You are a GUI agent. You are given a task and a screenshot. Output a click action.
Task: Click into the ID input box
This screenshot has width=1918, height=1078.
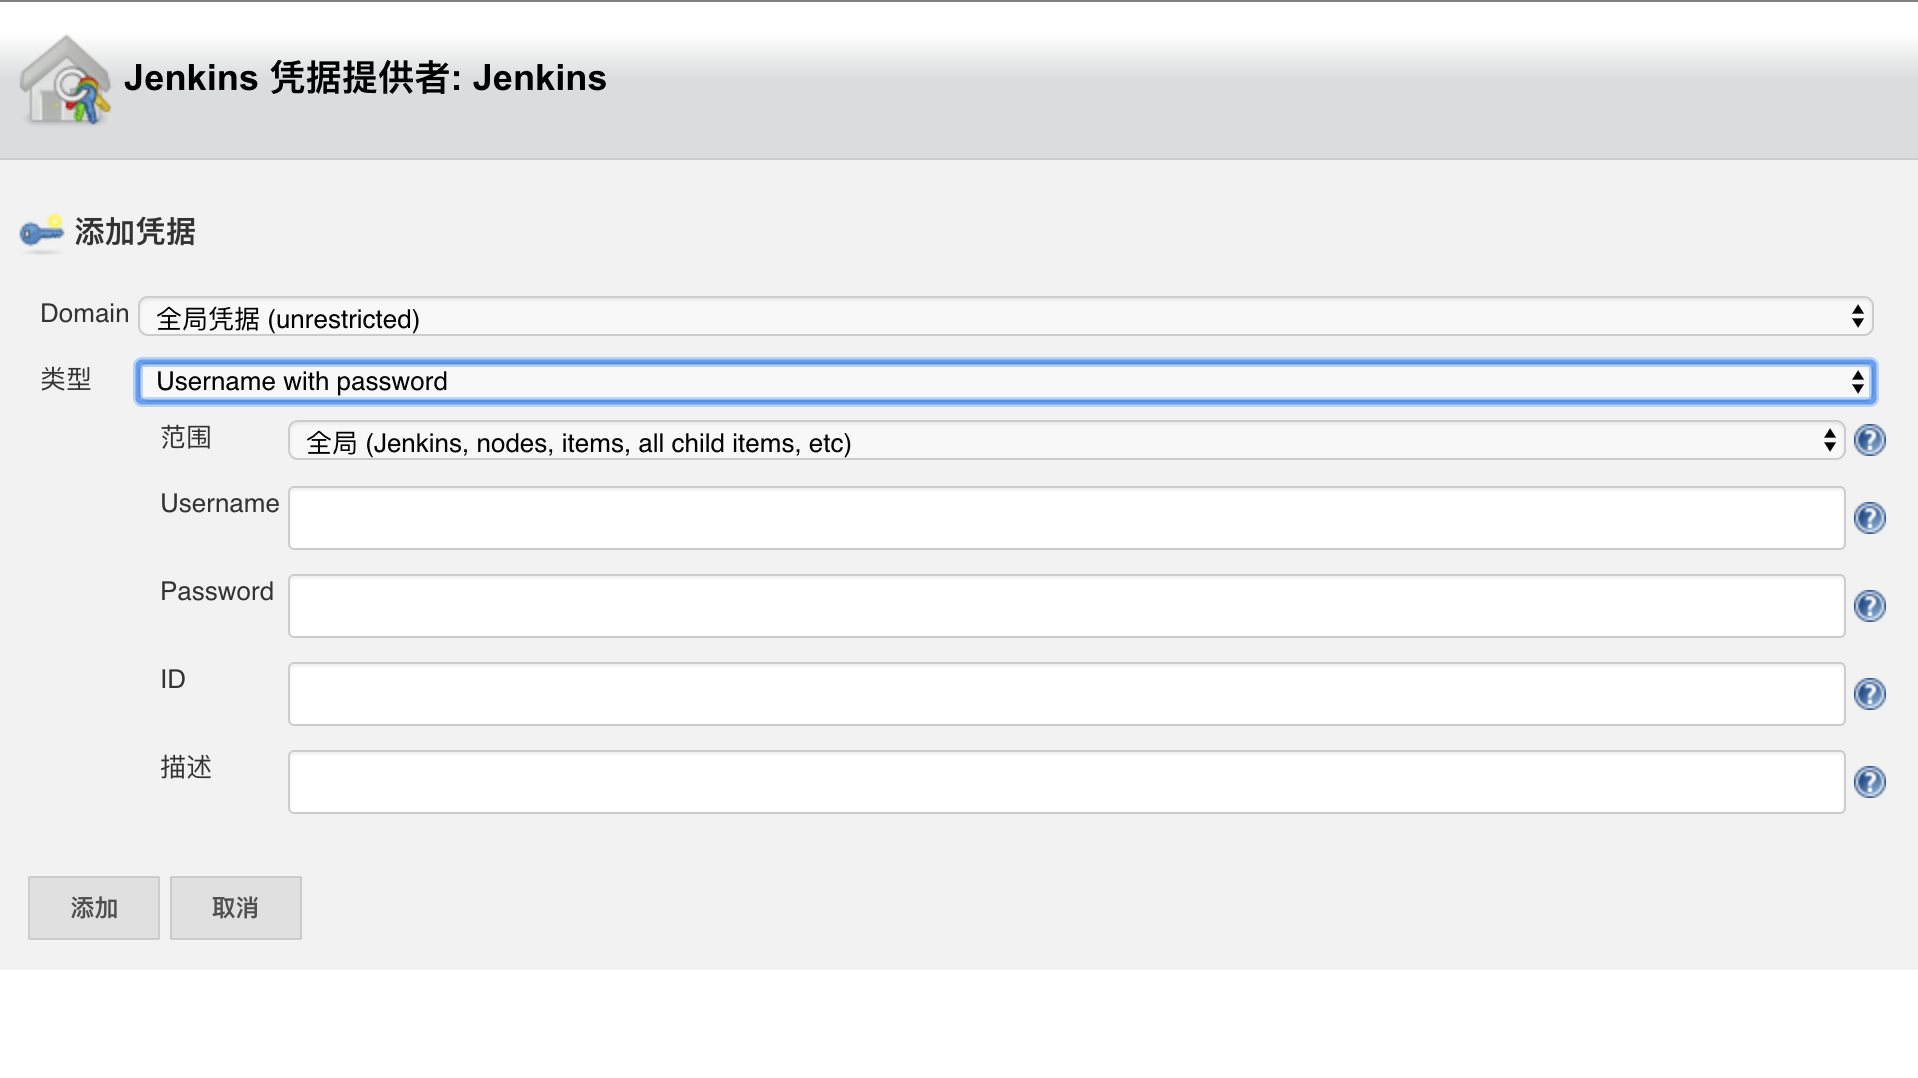[1066, 694]
